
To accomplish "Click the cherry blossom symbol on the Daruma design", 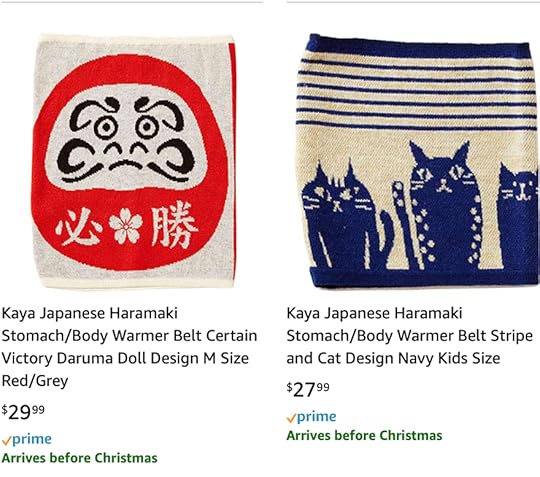I will pyautogui.click(x=125, y=226).
